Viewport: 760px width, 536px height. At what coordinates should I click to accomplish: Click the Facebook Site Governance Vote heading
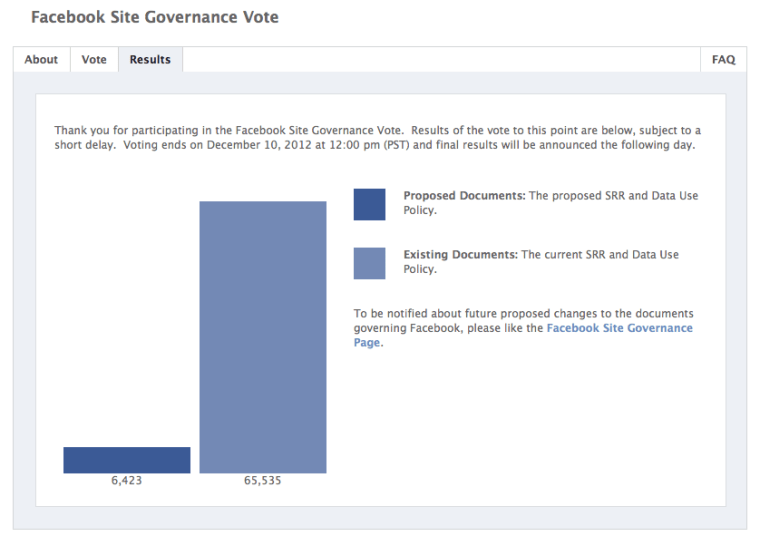coord(155,17)
